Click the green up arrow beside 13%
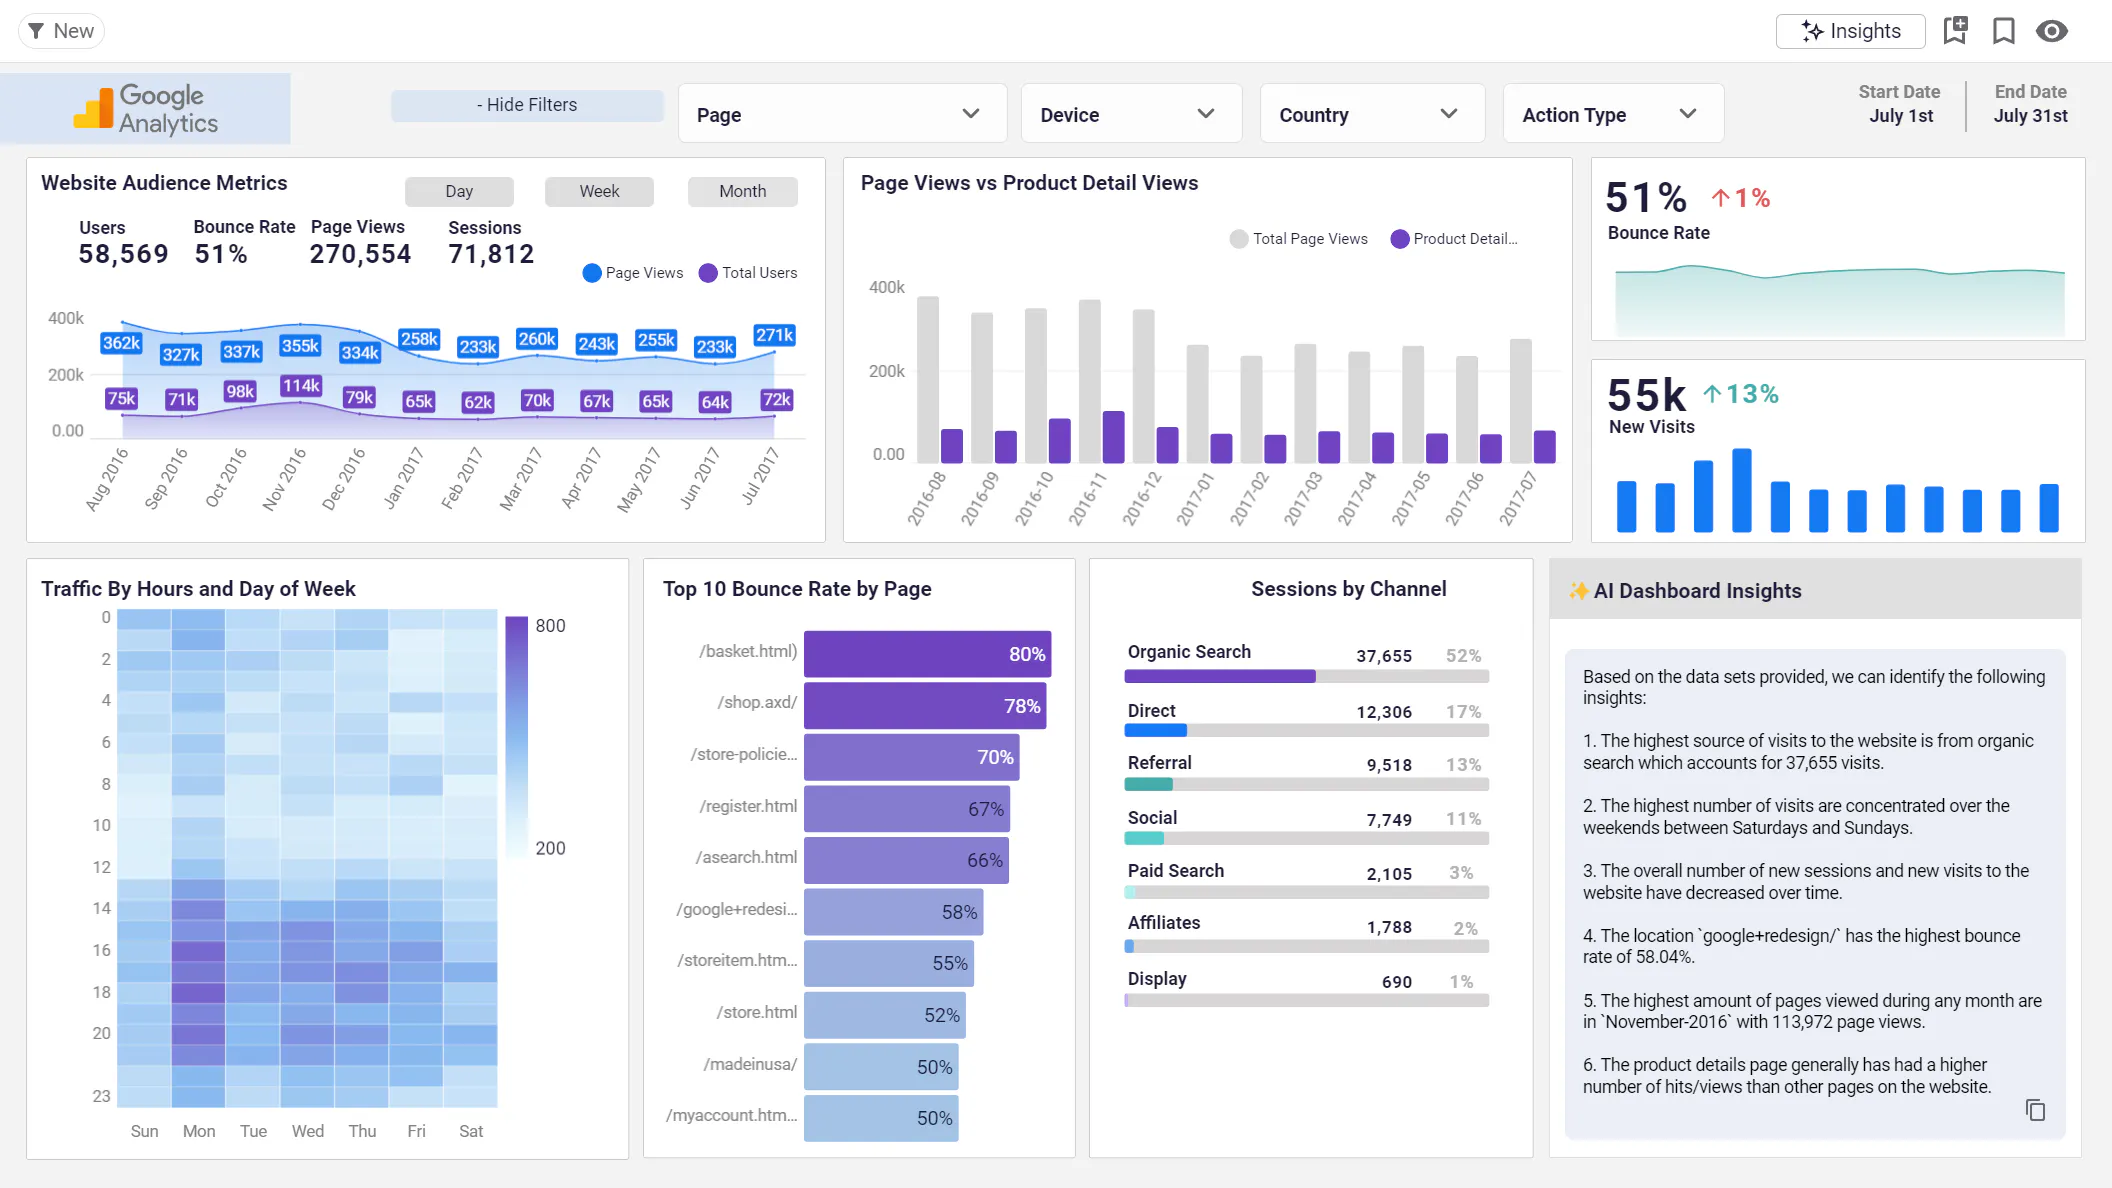The height and width of the screenshot is (1188, 2112). tap(1712, 394)
